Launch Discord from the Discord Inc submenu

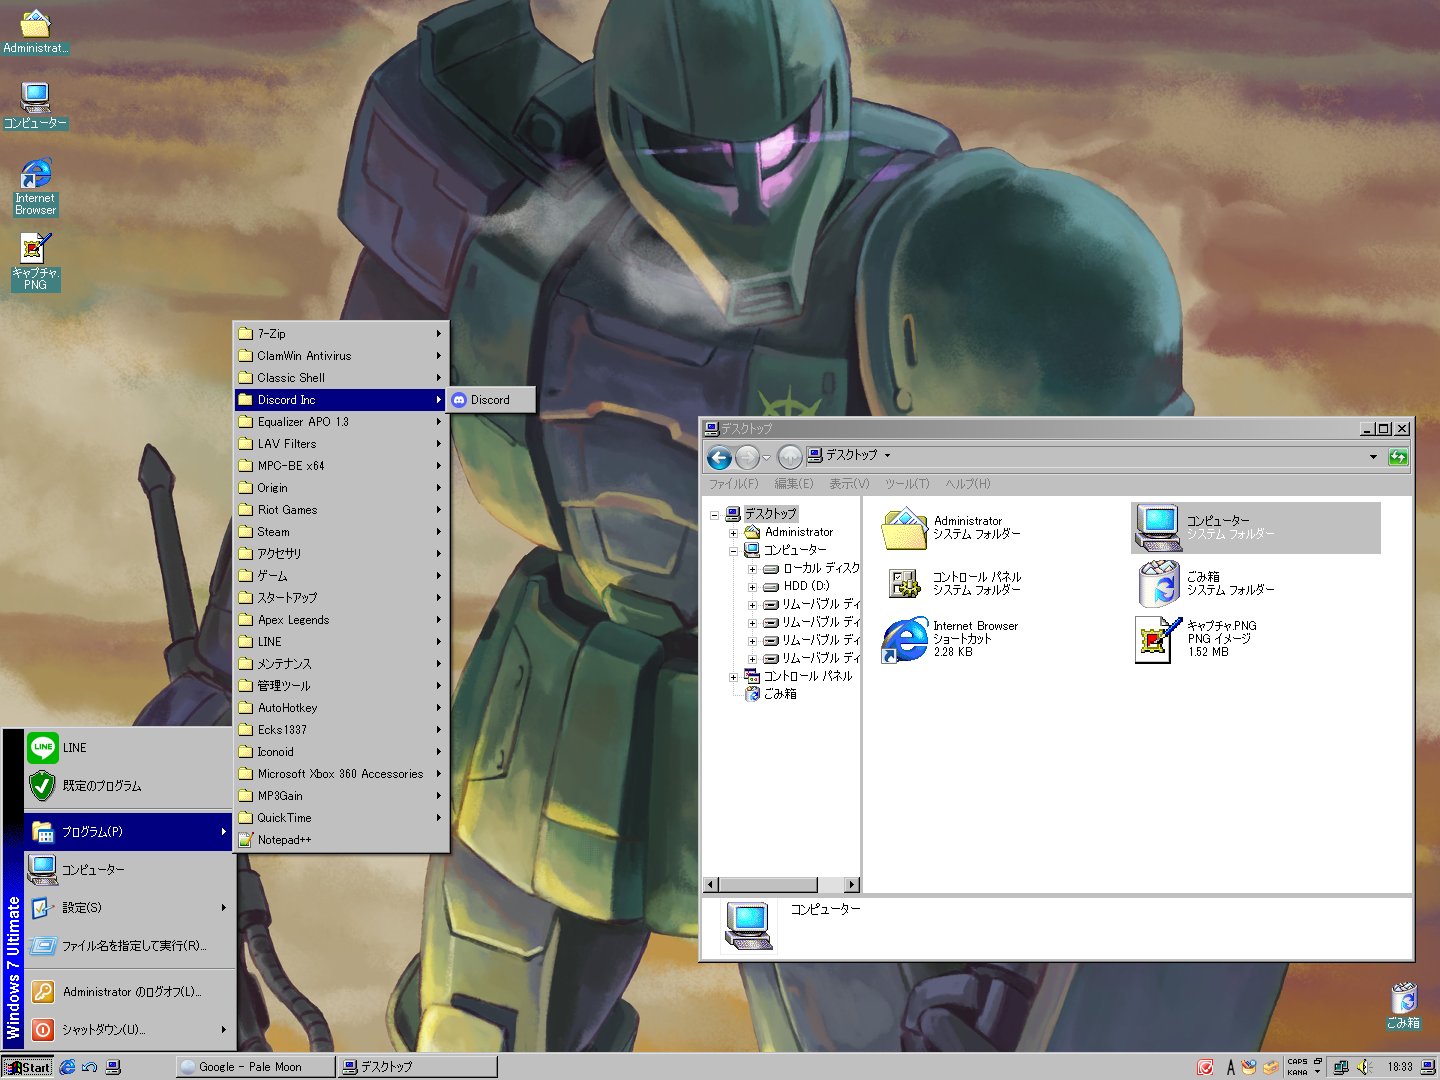491,400
